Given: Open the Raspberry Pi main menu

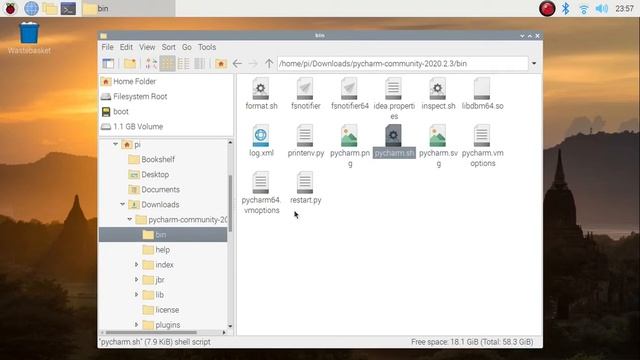Looking at the screenshot, I should point(10,8).
